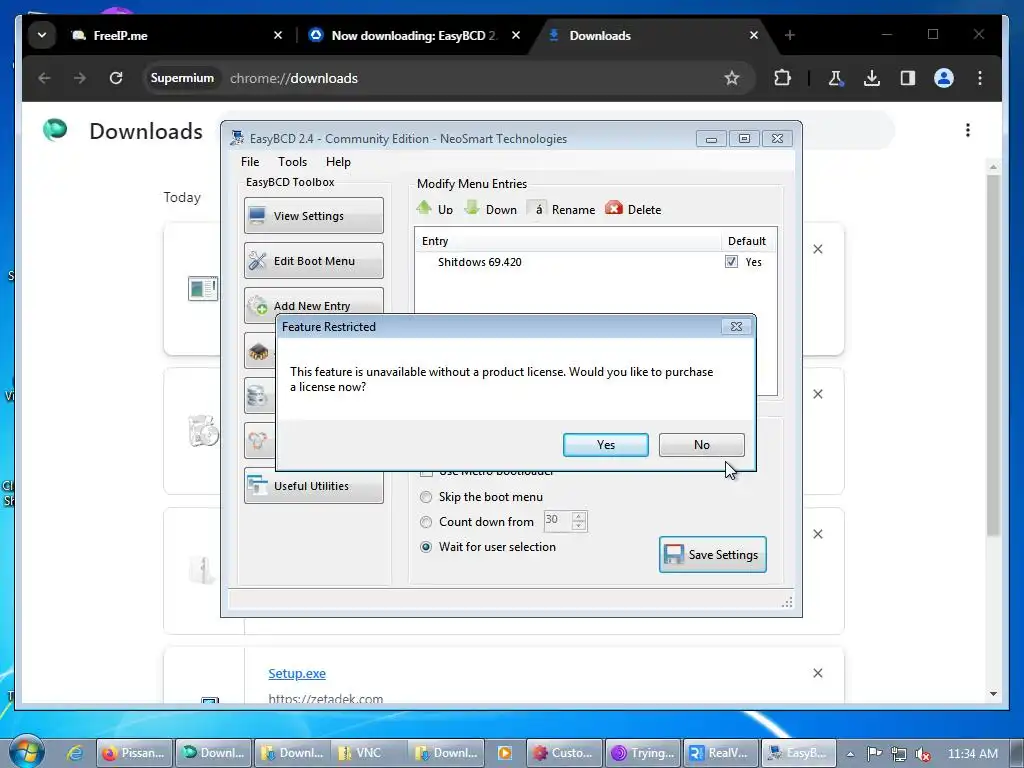Click the Rename entry icon

coord(561,209)
